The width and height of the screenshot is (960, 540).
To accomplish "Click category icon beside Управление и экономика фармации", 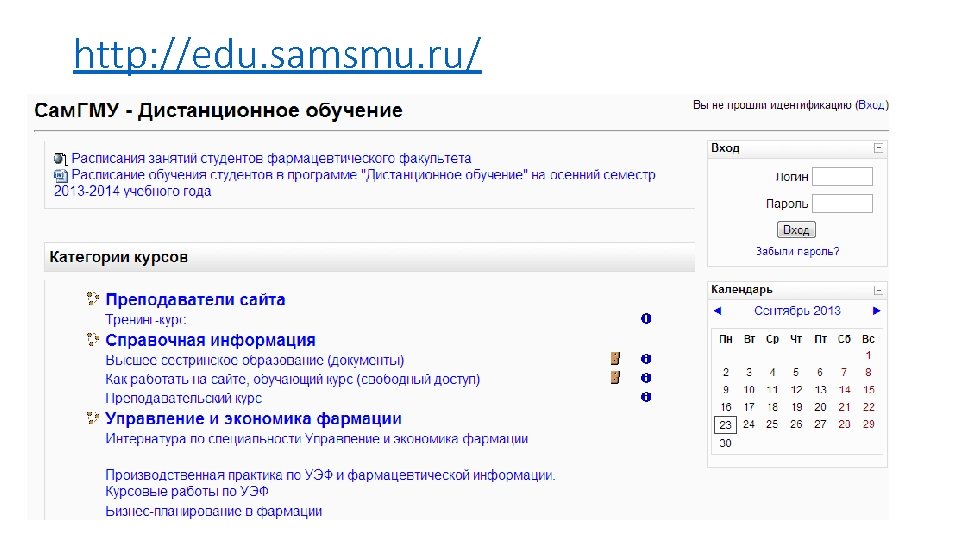I will (92, 418).
